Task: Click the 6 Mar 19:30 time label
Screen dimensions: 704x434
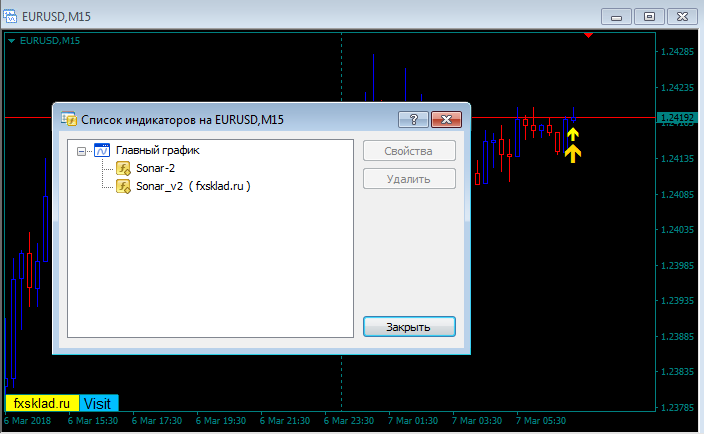Action: pyautogui.click(x=221, y=421)
